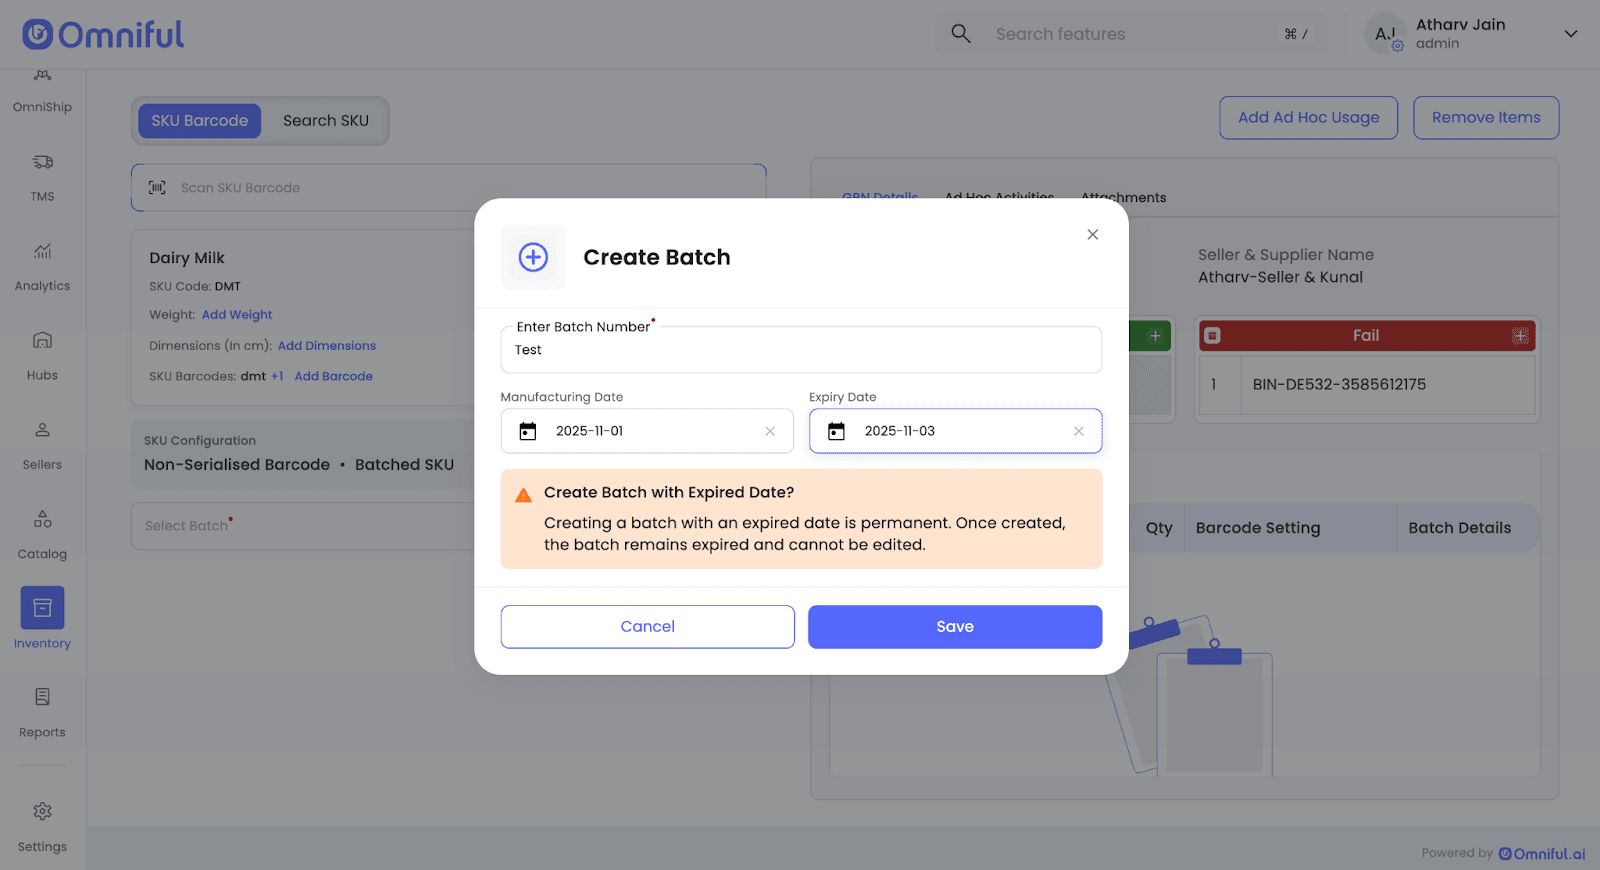This screenshot has width=1600, height=870.
Task: Click the Enter Batch Number field
Action: pyautogui.click(x=800, y=351)
